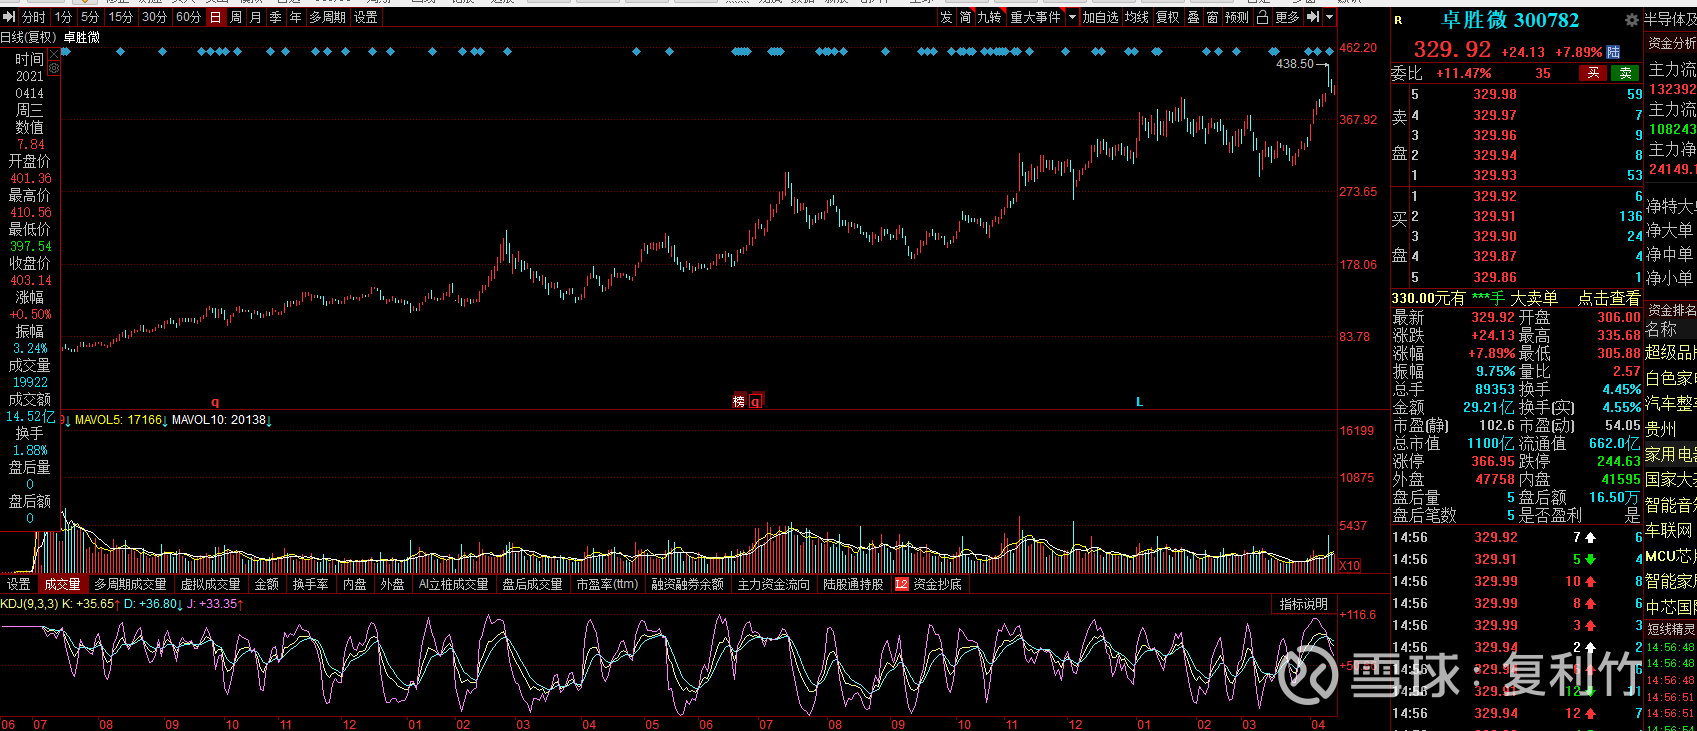This screenshot has height=731, width=1697.
Task: Toggle the 预测 forecast display
Action: (x=1237, y=17)
